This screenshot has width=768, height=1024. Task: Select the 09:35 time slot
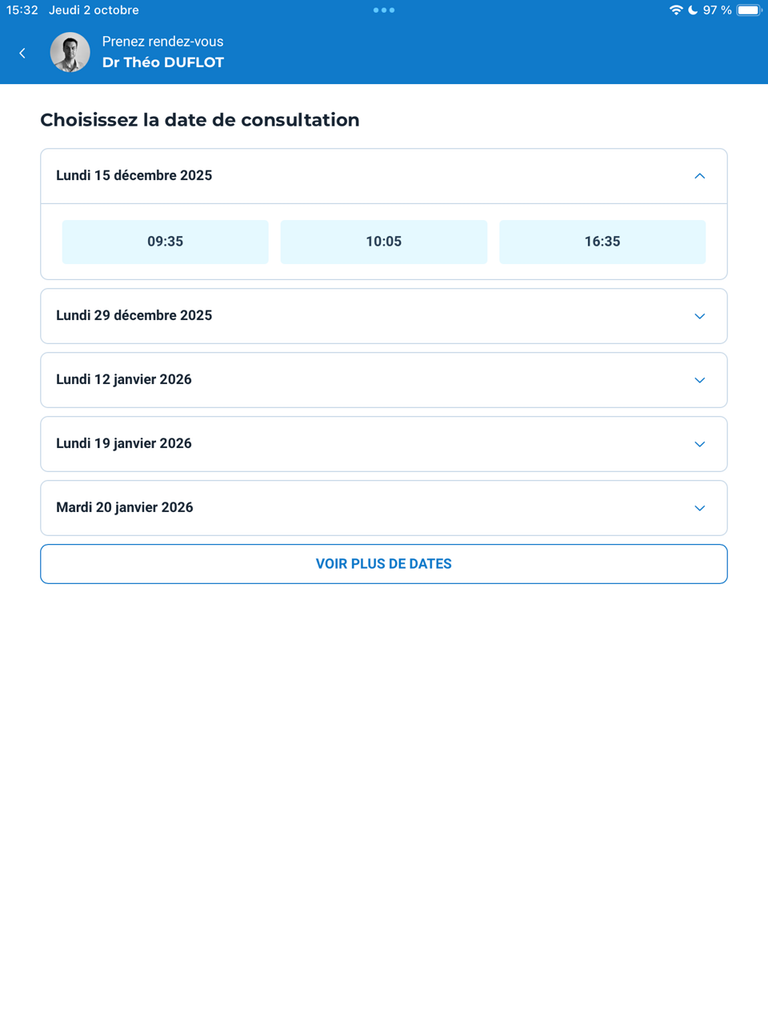(x=165, y=242)
